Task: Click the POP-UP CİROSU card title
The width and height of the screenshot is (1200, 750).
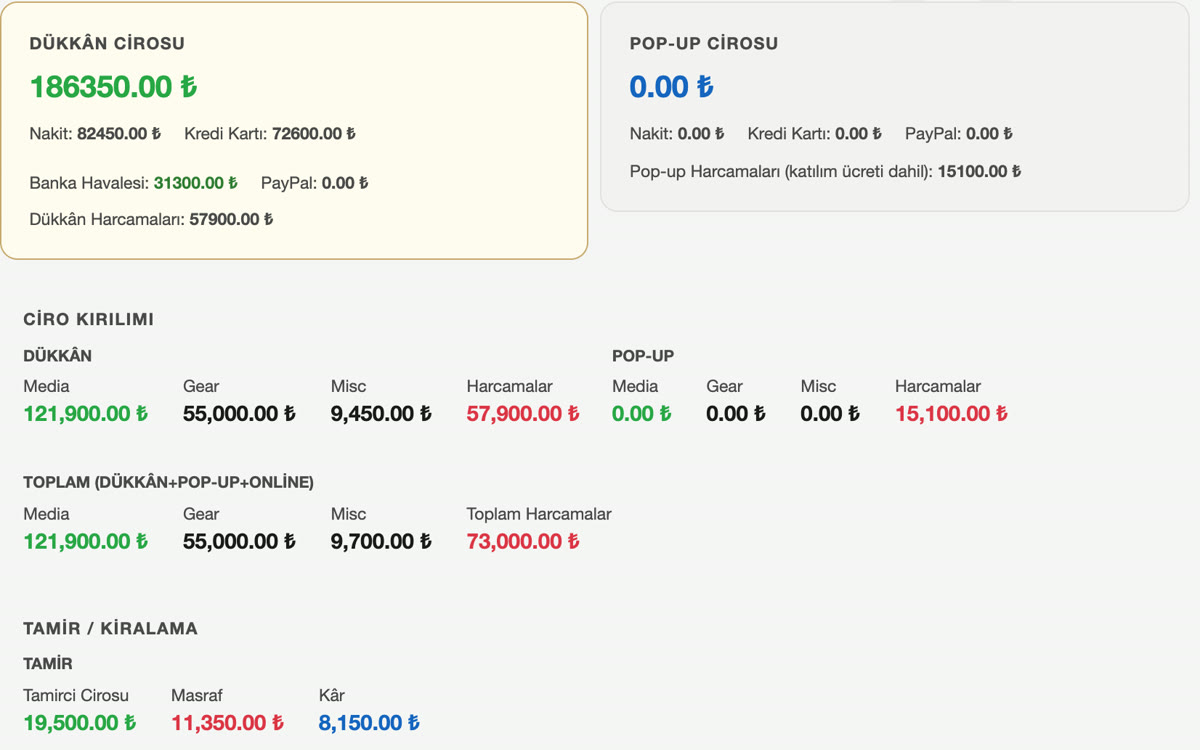Action: point(704,43)
